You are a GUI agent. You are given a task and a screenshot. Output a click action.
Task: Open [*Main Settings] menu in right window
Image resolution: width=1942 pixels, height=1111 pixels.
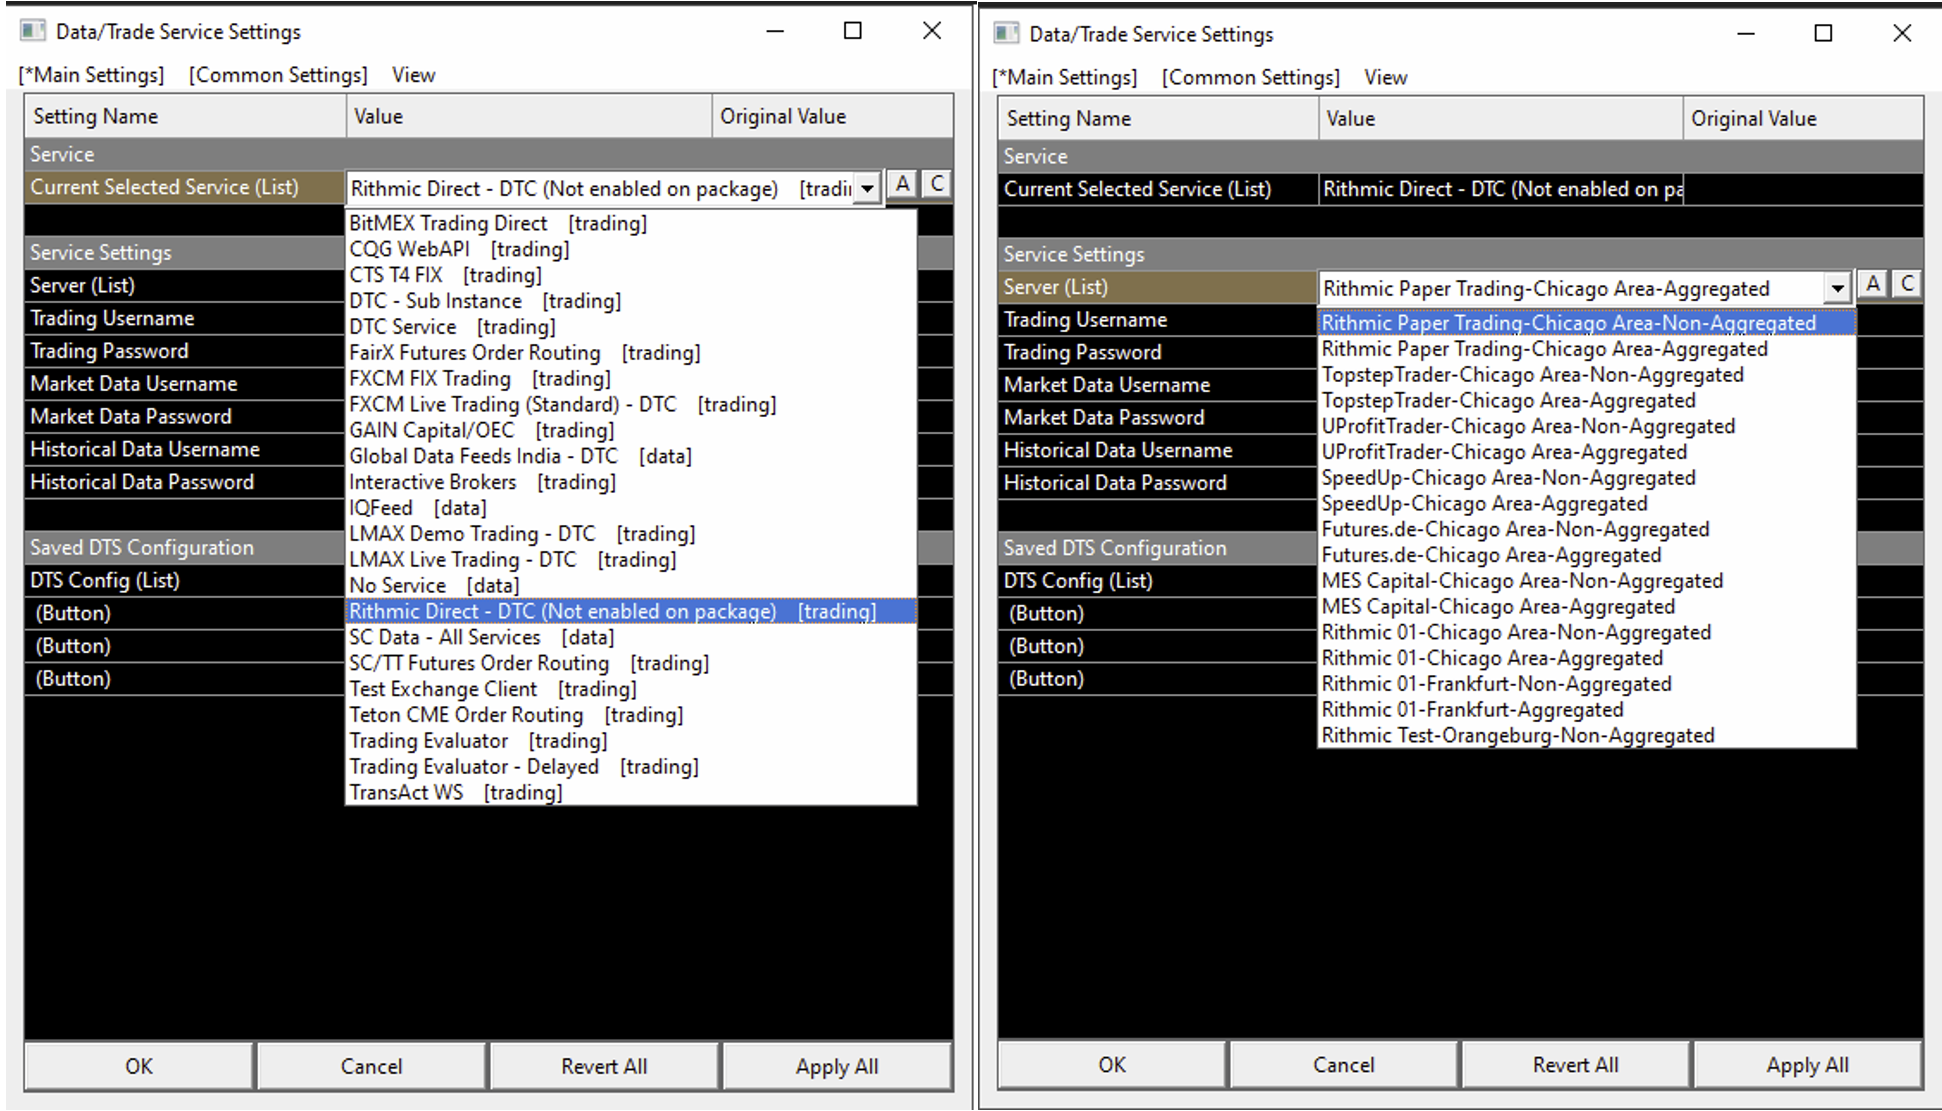1064,77
